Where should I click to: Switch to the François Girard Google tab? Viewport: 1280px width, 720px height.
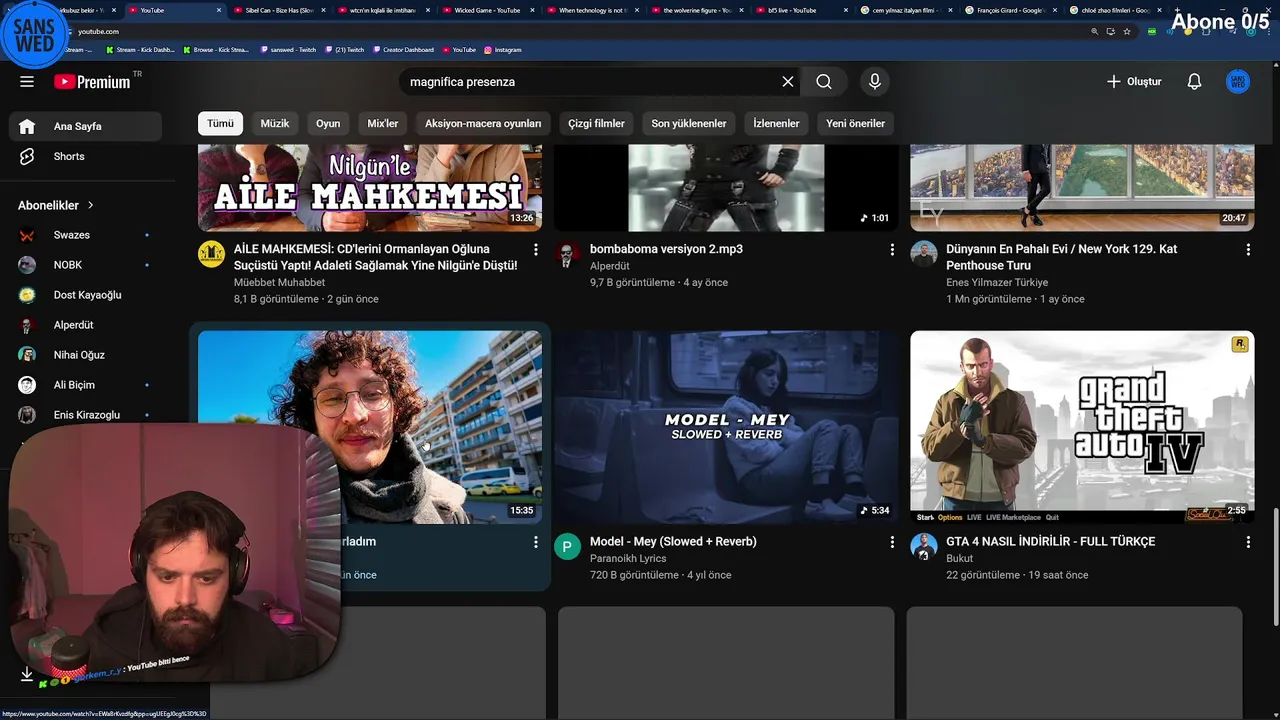tap(1010, 10)
